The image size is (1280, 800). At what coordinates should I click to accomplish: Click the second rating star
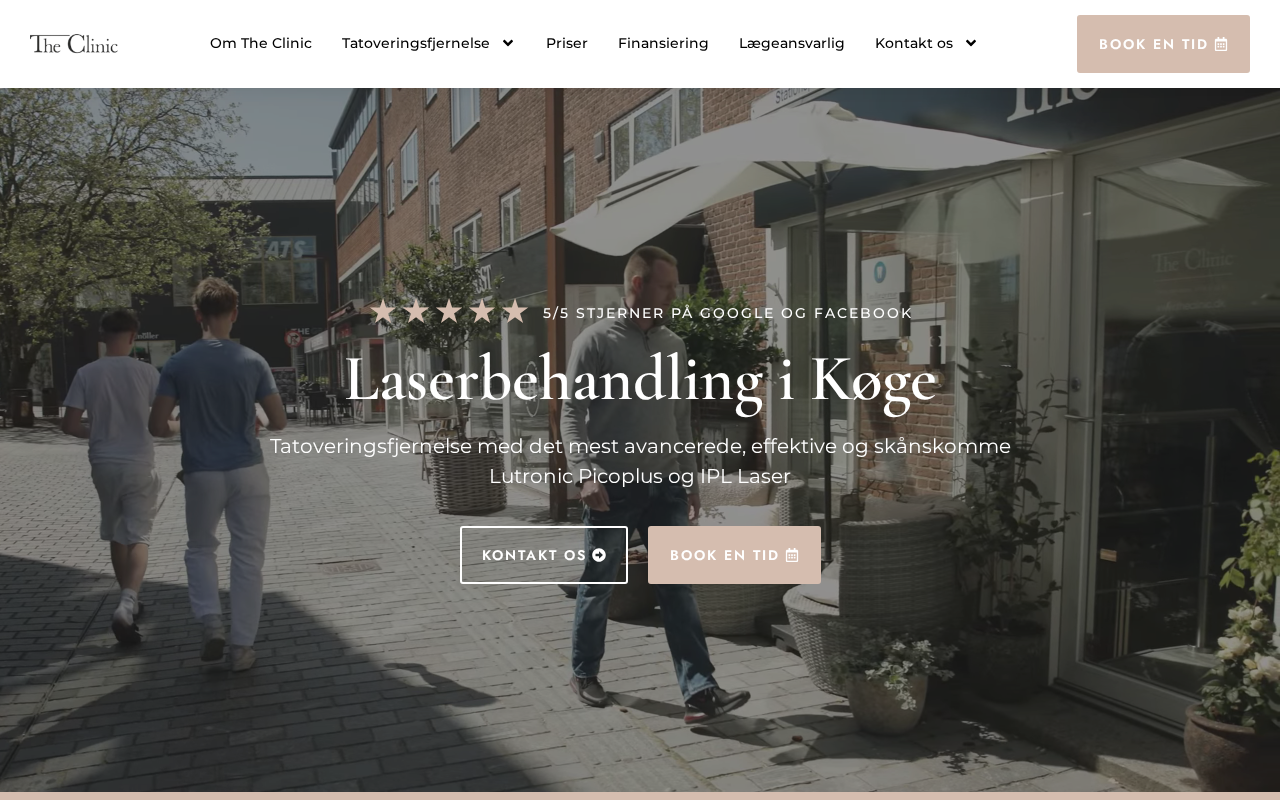coord(416,312)
